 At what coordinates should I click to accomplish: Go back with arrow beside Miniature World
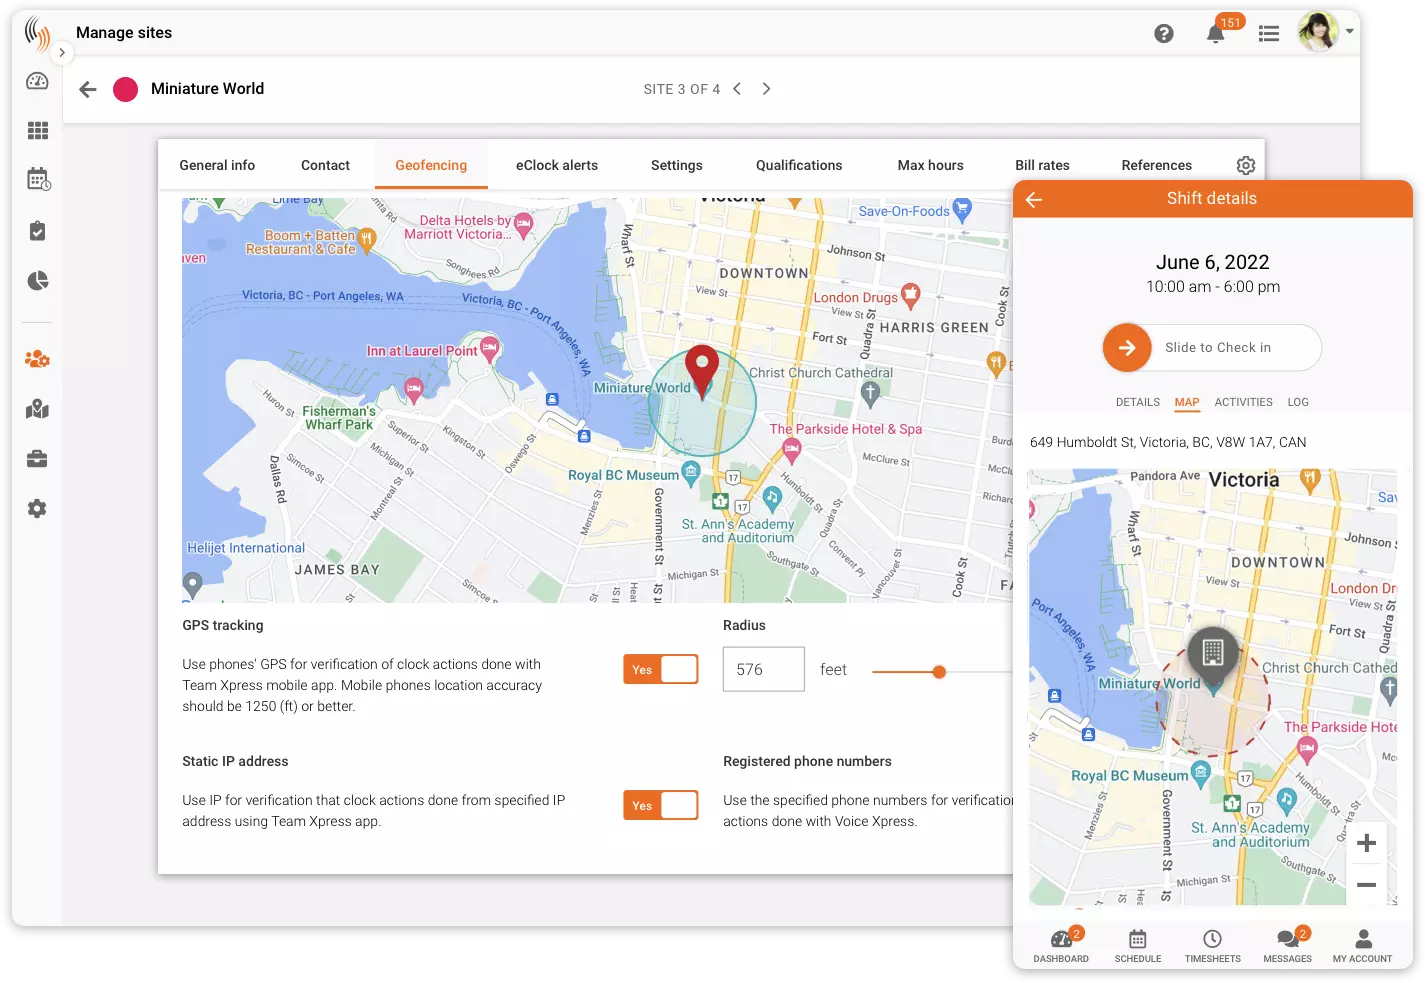(88, 89)
